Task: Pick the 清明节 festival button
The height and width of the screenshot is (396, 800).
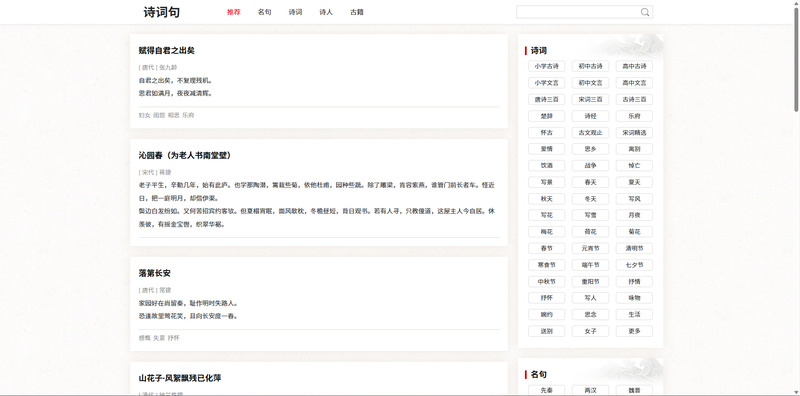Action: click(634, 249)
